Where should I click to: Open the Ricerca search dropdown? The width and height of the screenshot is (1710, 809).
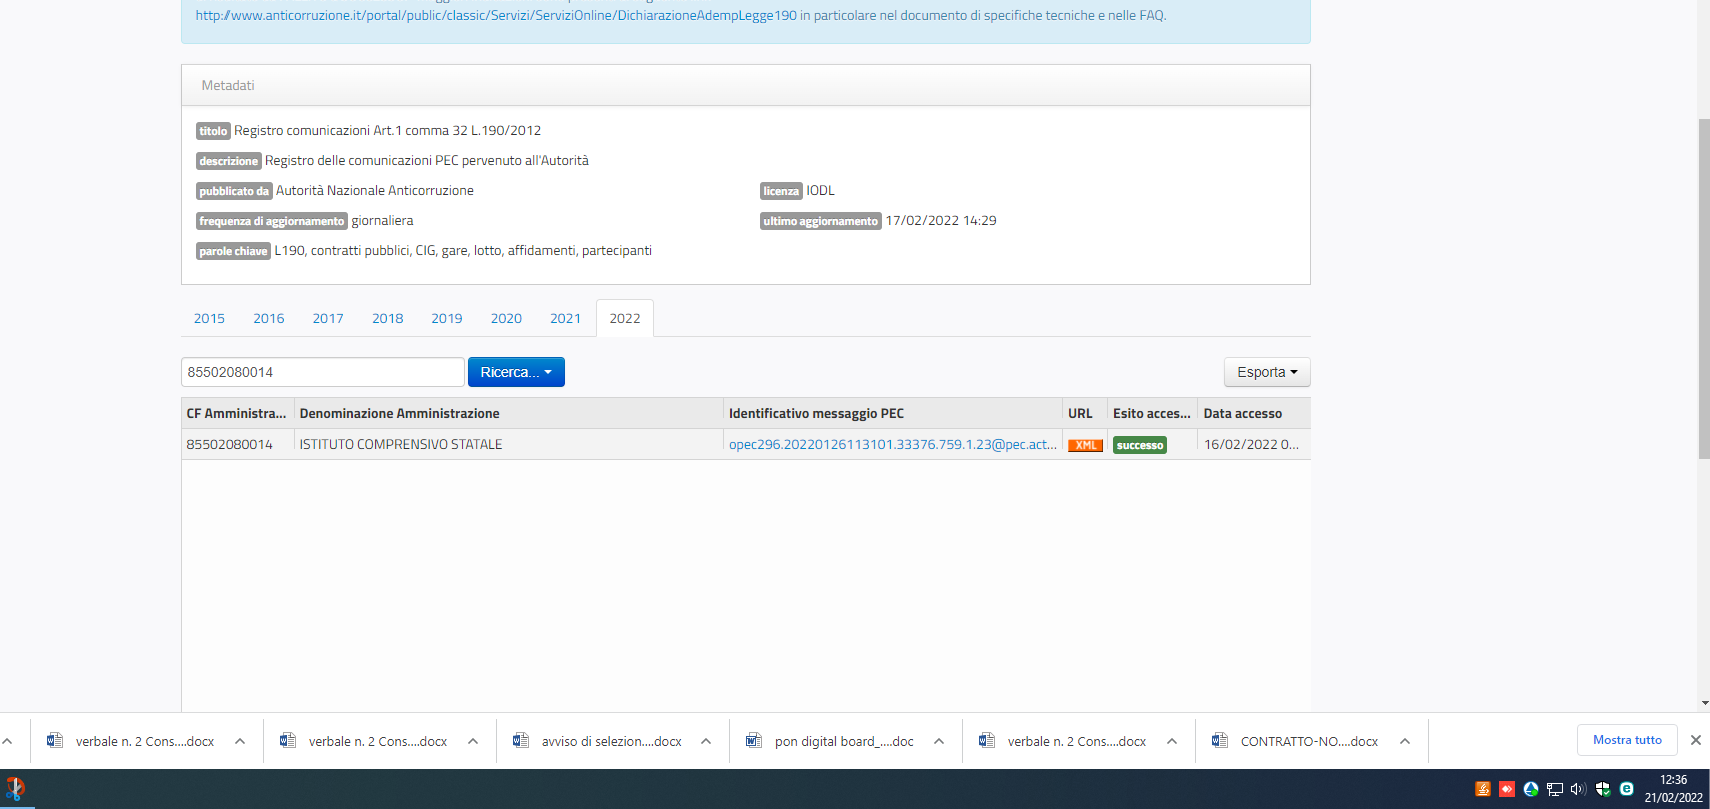click(516, 372)
